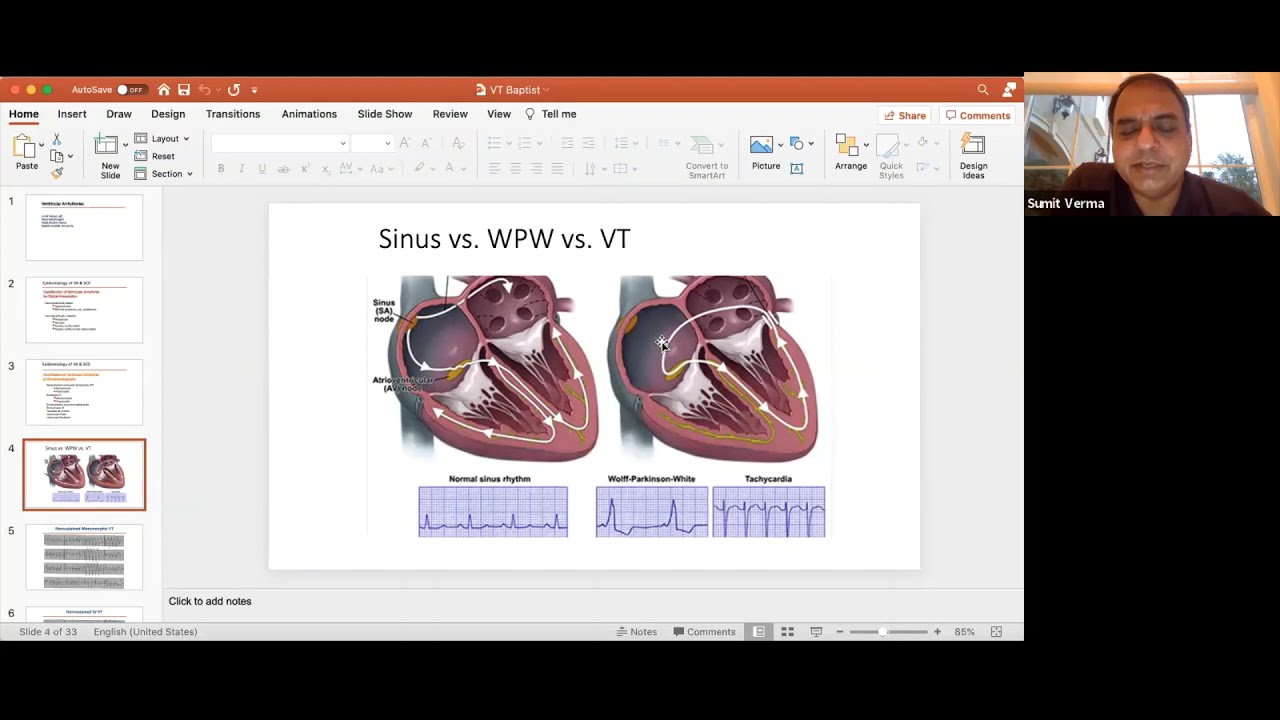This screenshot has width=1280, height=720.
Task: Copy selection using the Copy icon
Action: click(57, 156)
